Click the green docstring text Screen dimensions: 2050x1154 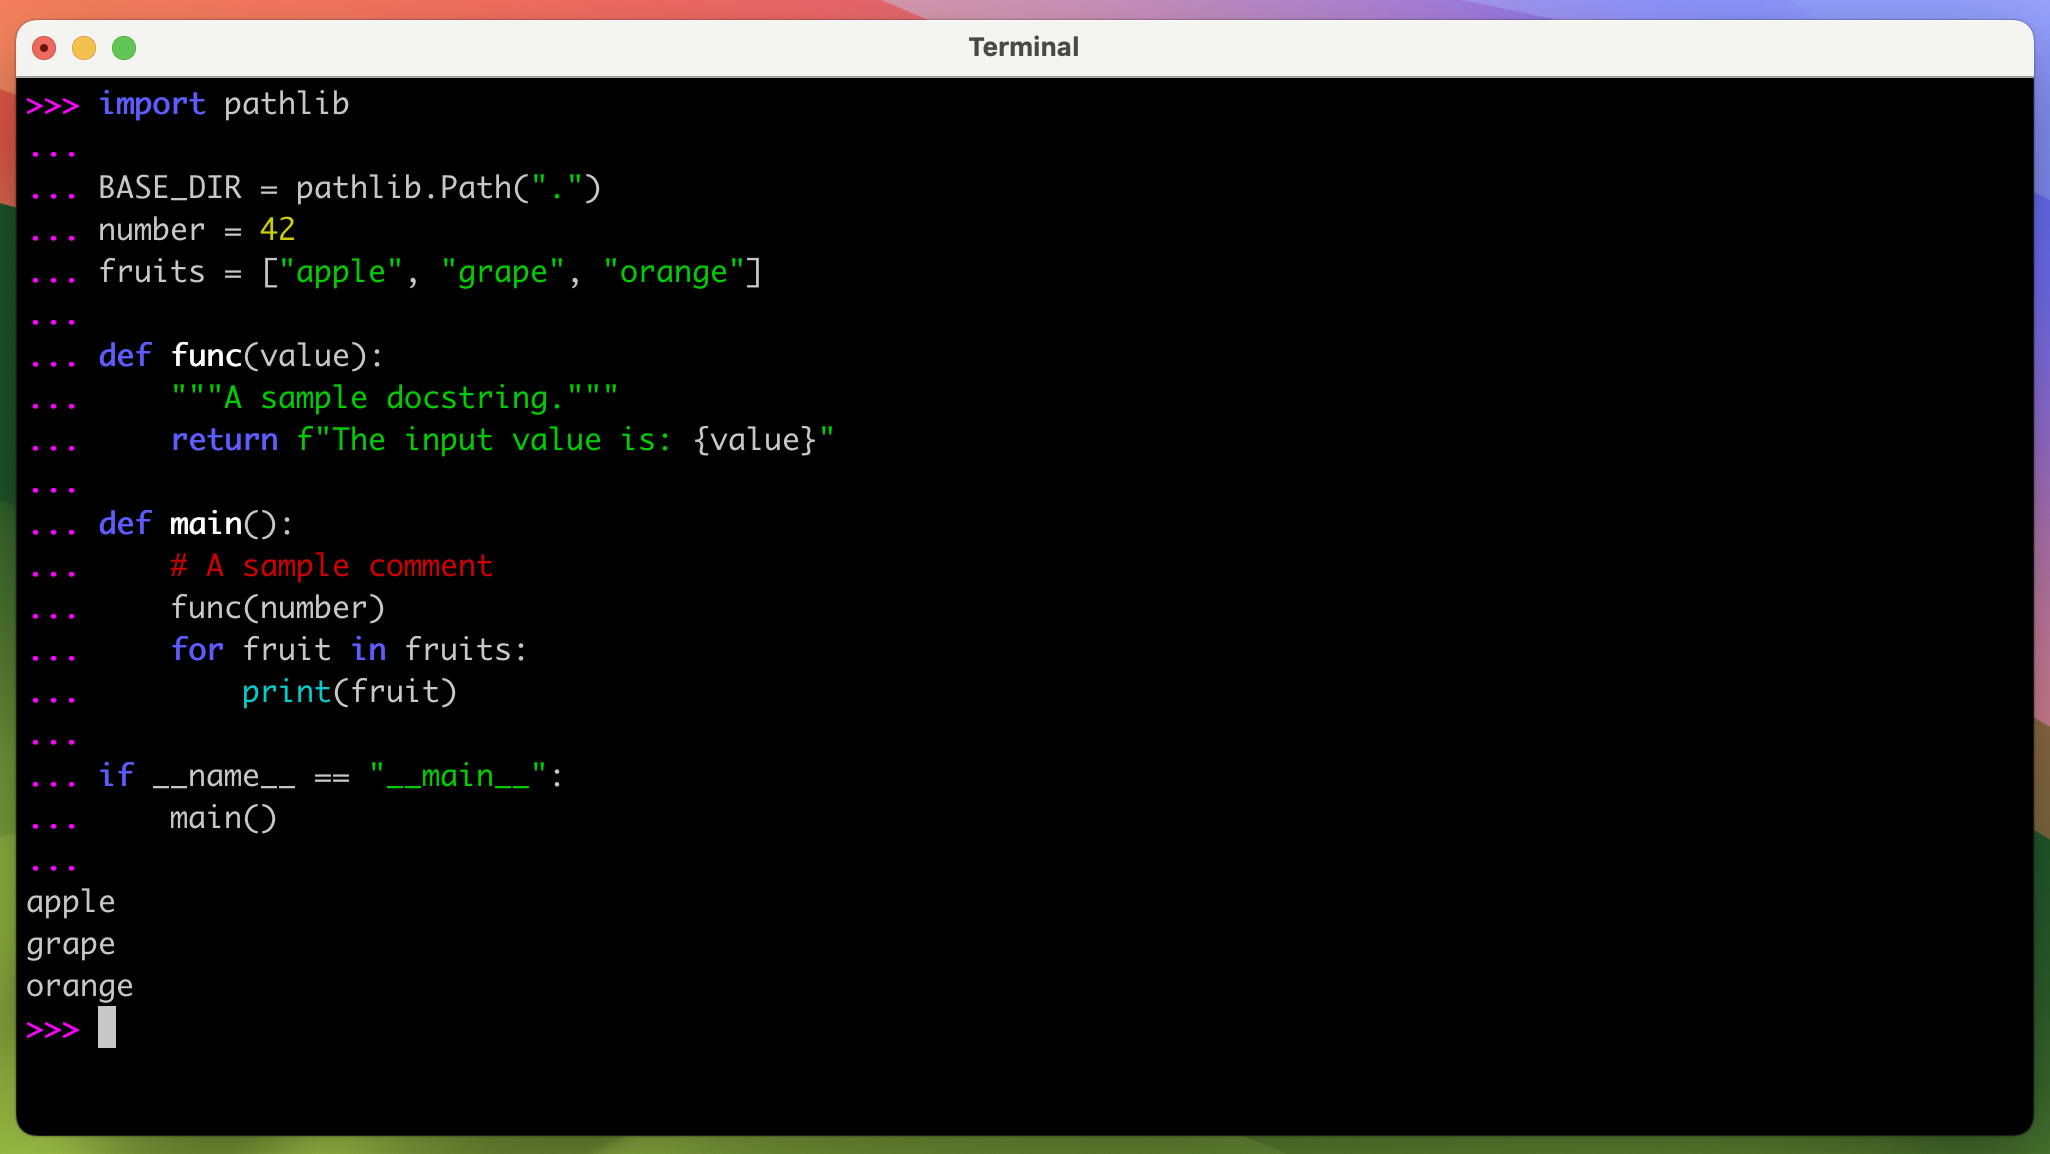(x=394, y=397)
